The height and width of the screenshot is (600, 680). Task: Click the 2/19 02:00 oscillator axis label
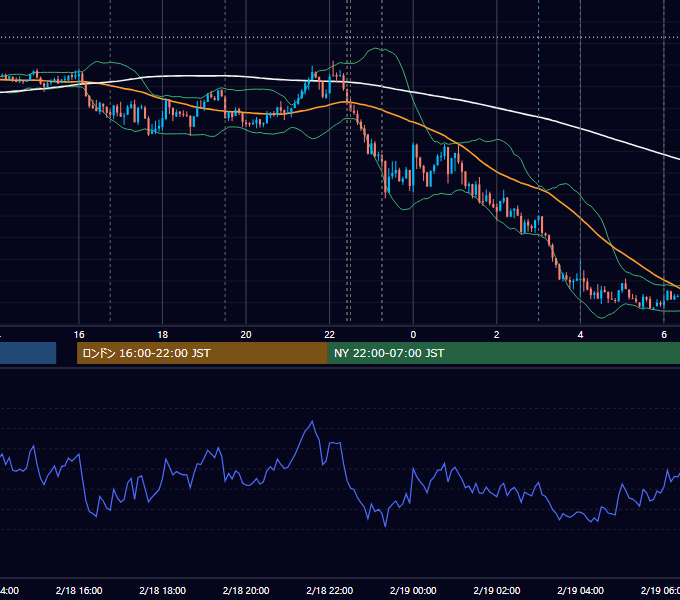pyautogui.click(x=497, y=590)
